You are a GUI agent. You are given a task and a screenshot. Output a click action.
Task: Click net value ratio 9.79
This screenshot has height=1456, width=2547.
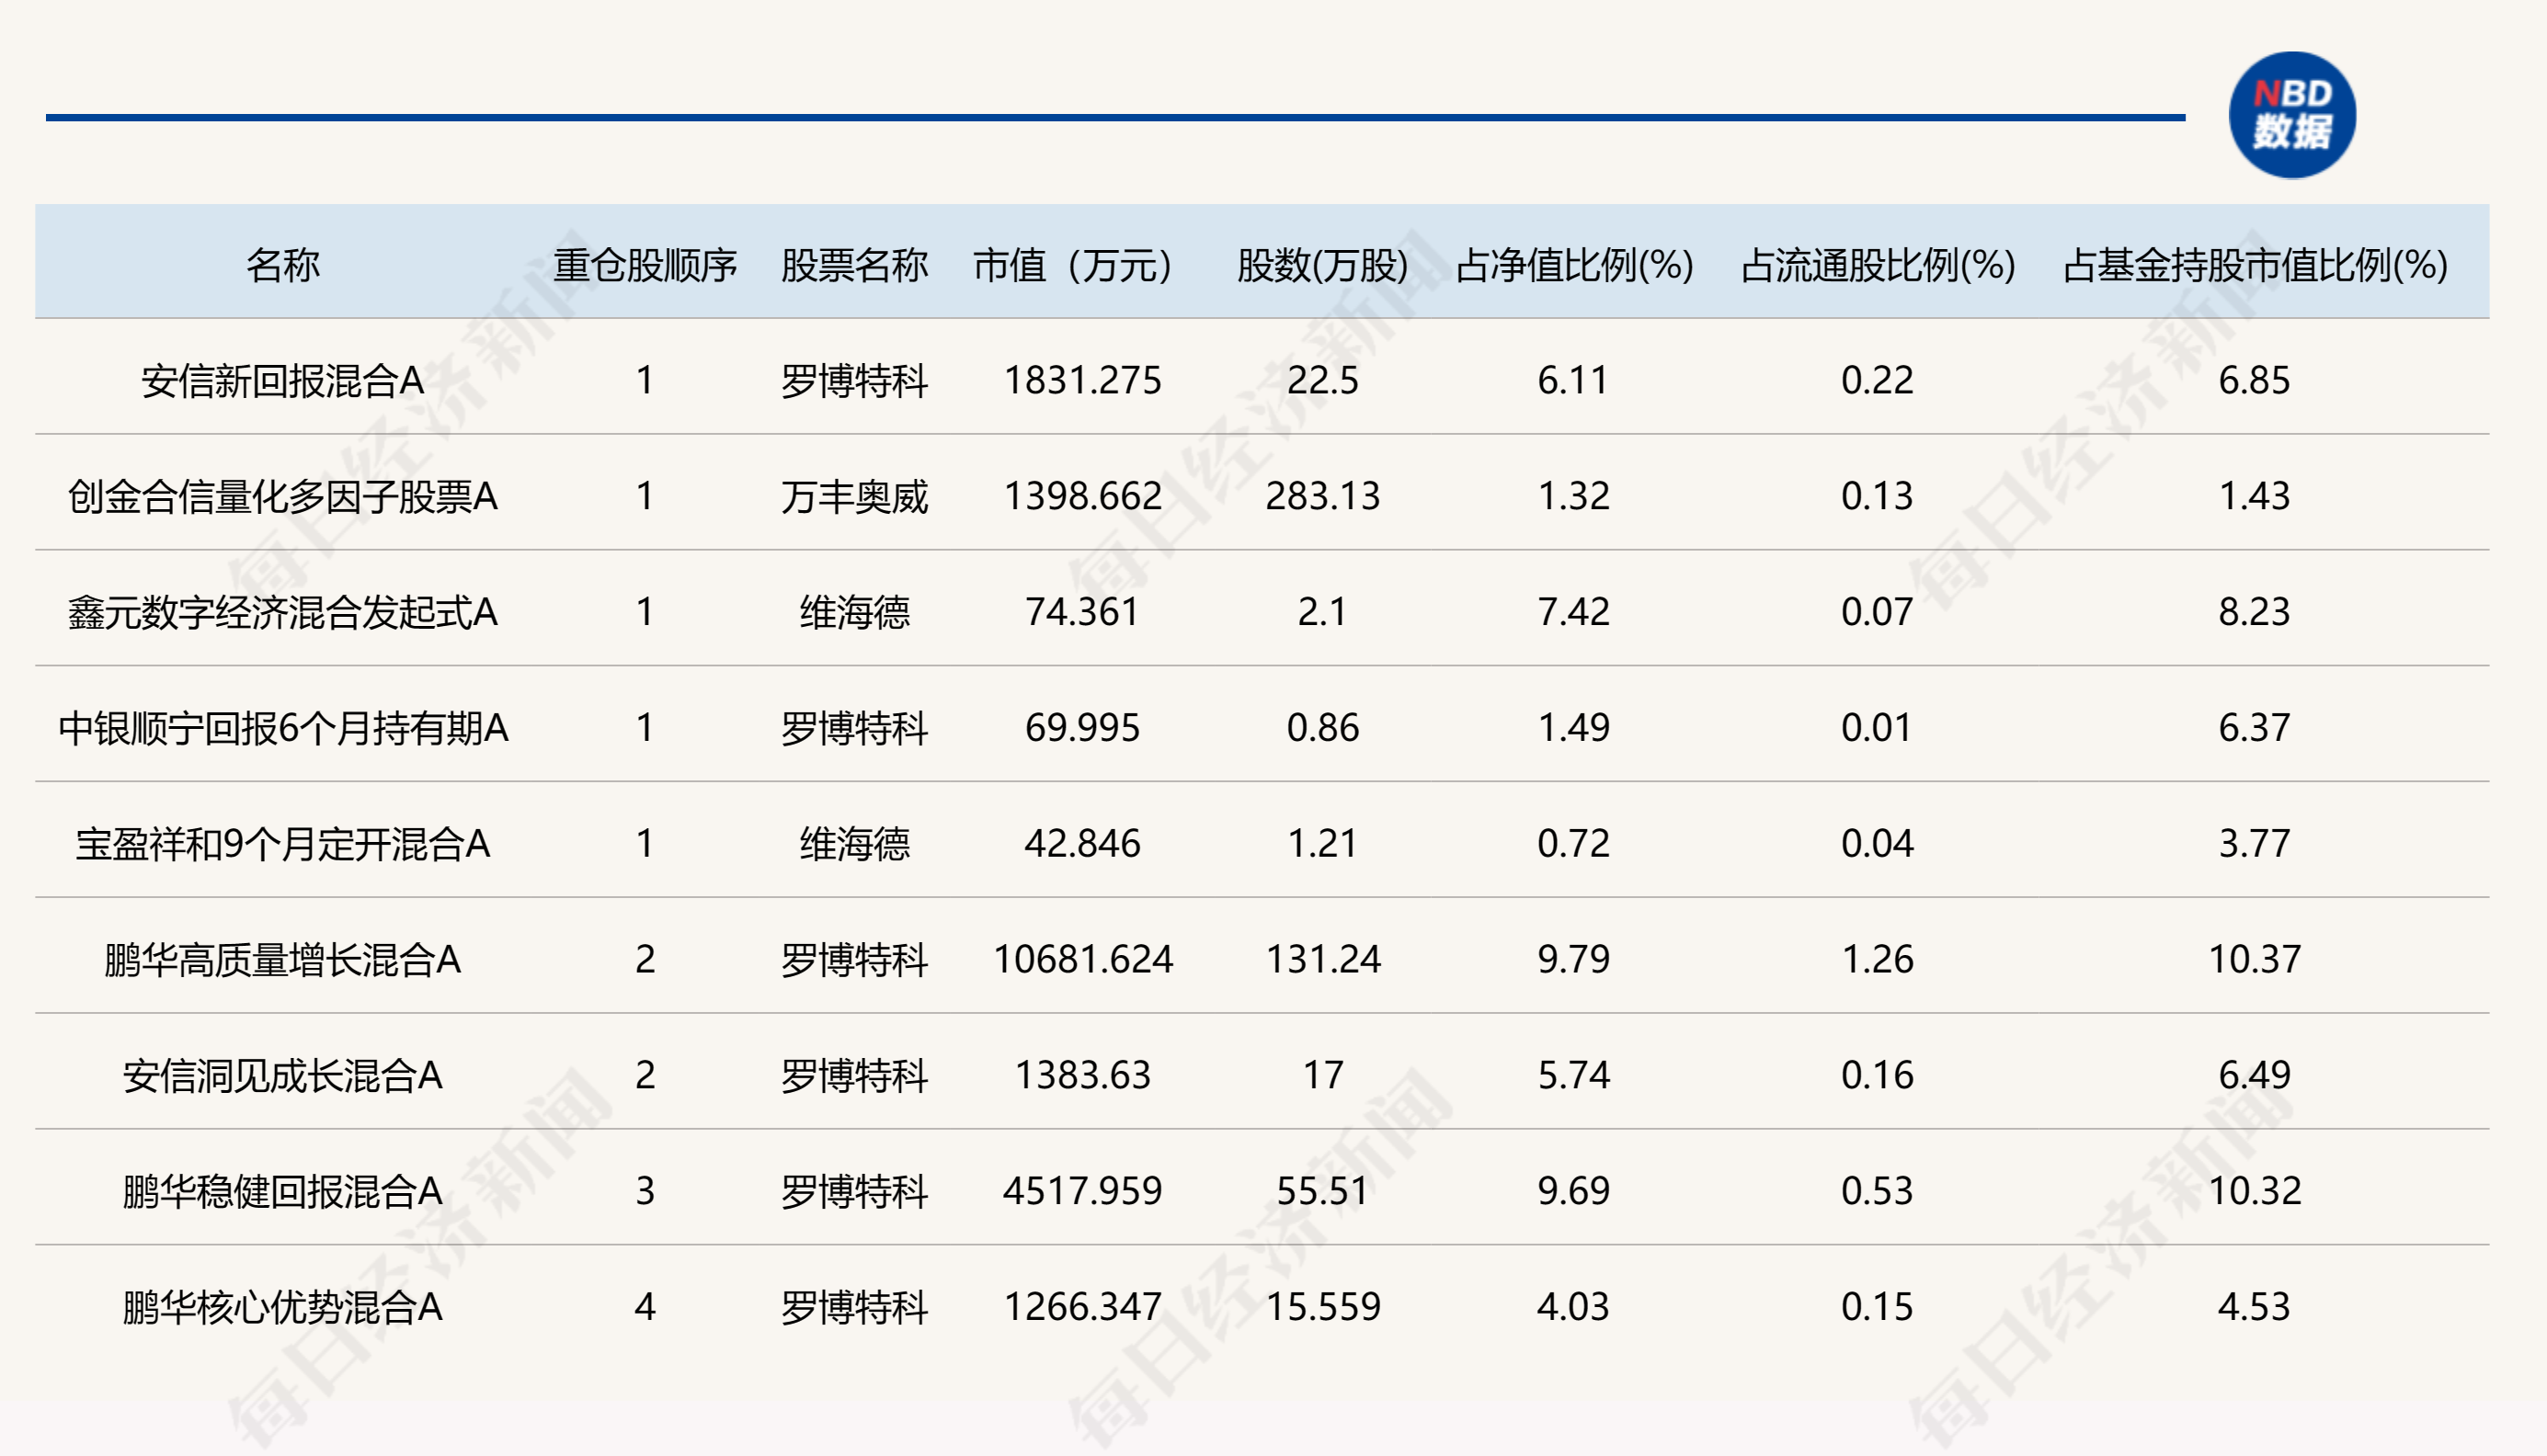[x=1574, y=959]
